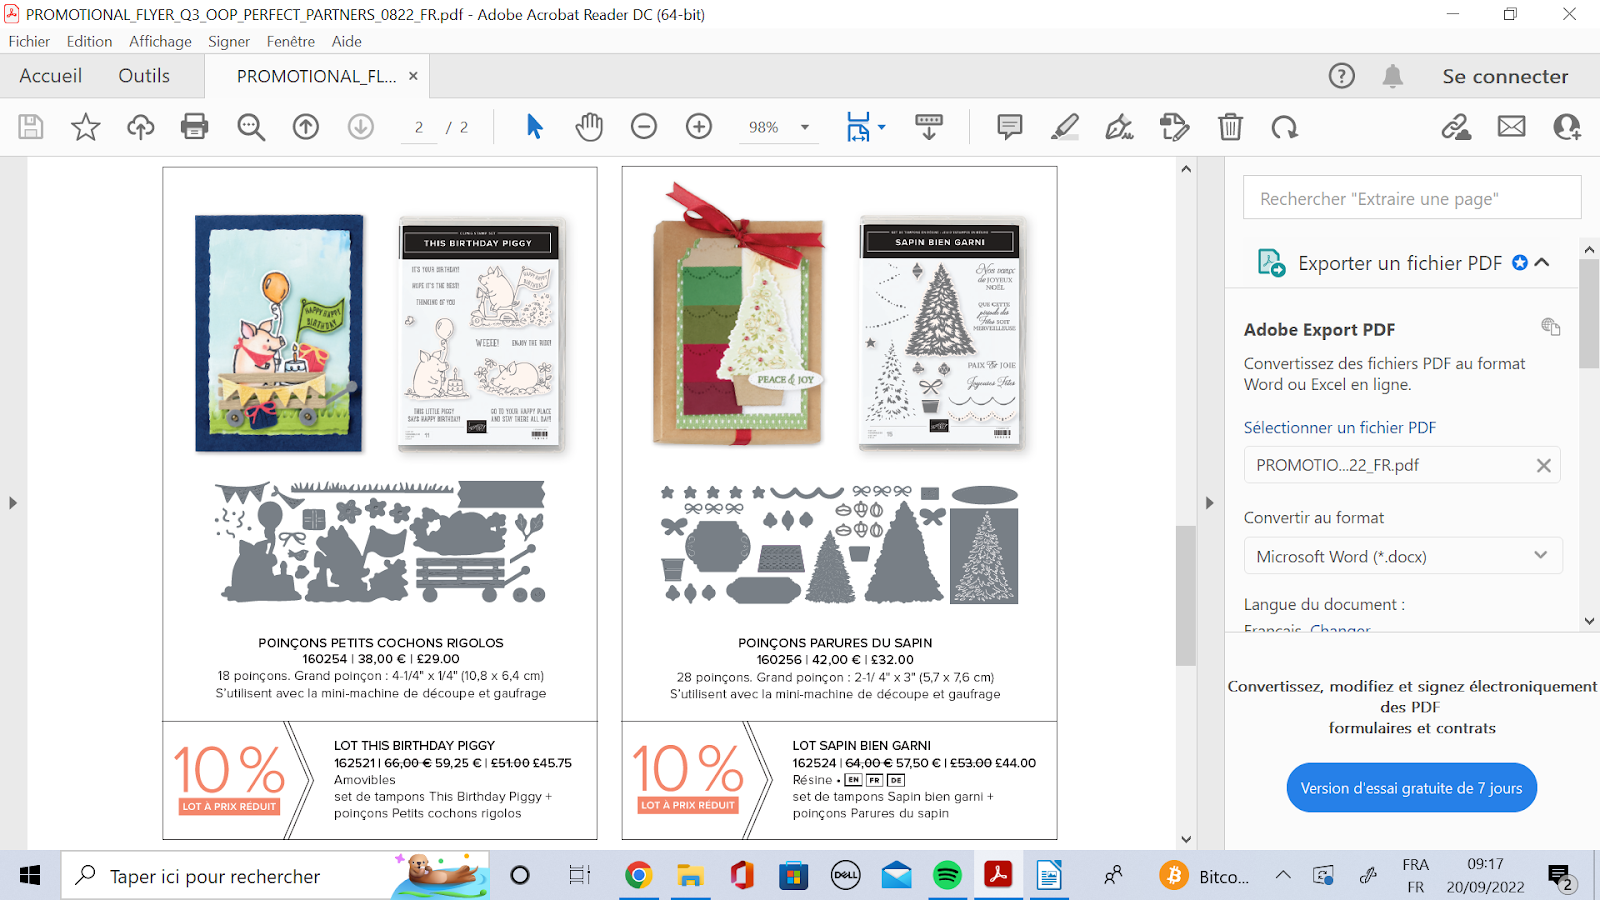Select the highlighter pen tool

coord(1065,127)
